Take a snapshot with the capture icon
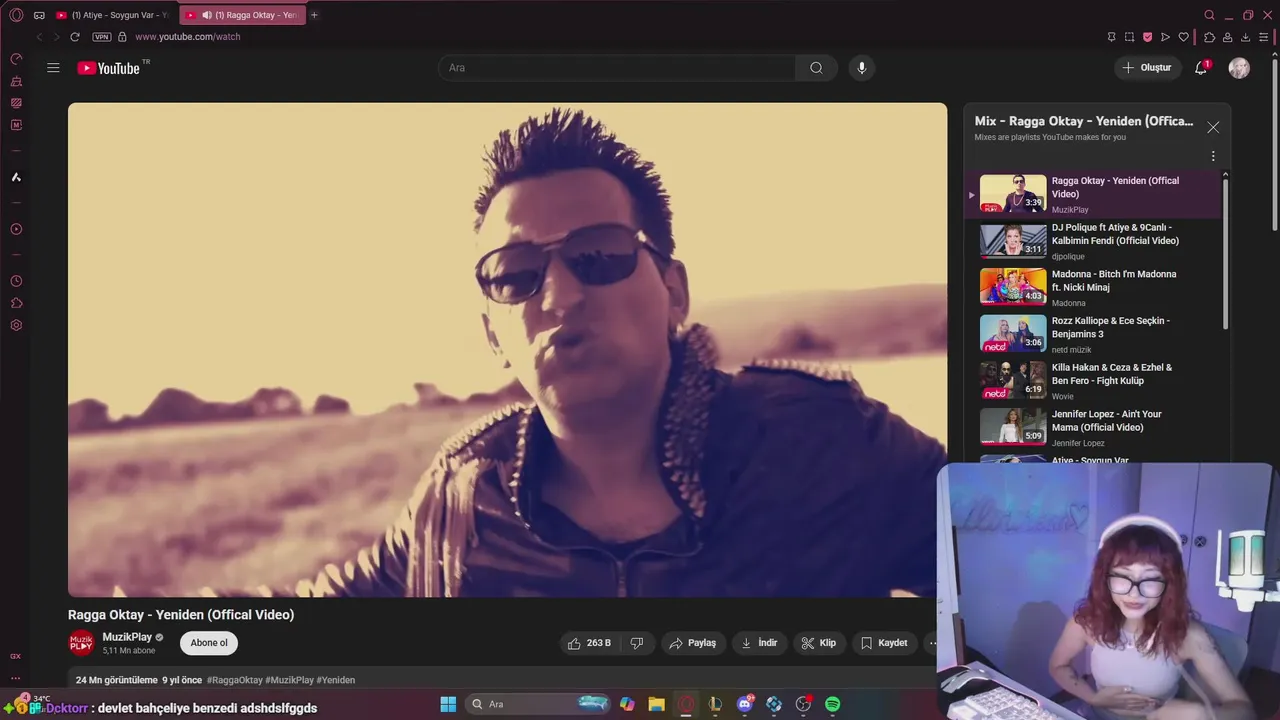Viewport: 1280px width, 720px height. point(1129,37)
